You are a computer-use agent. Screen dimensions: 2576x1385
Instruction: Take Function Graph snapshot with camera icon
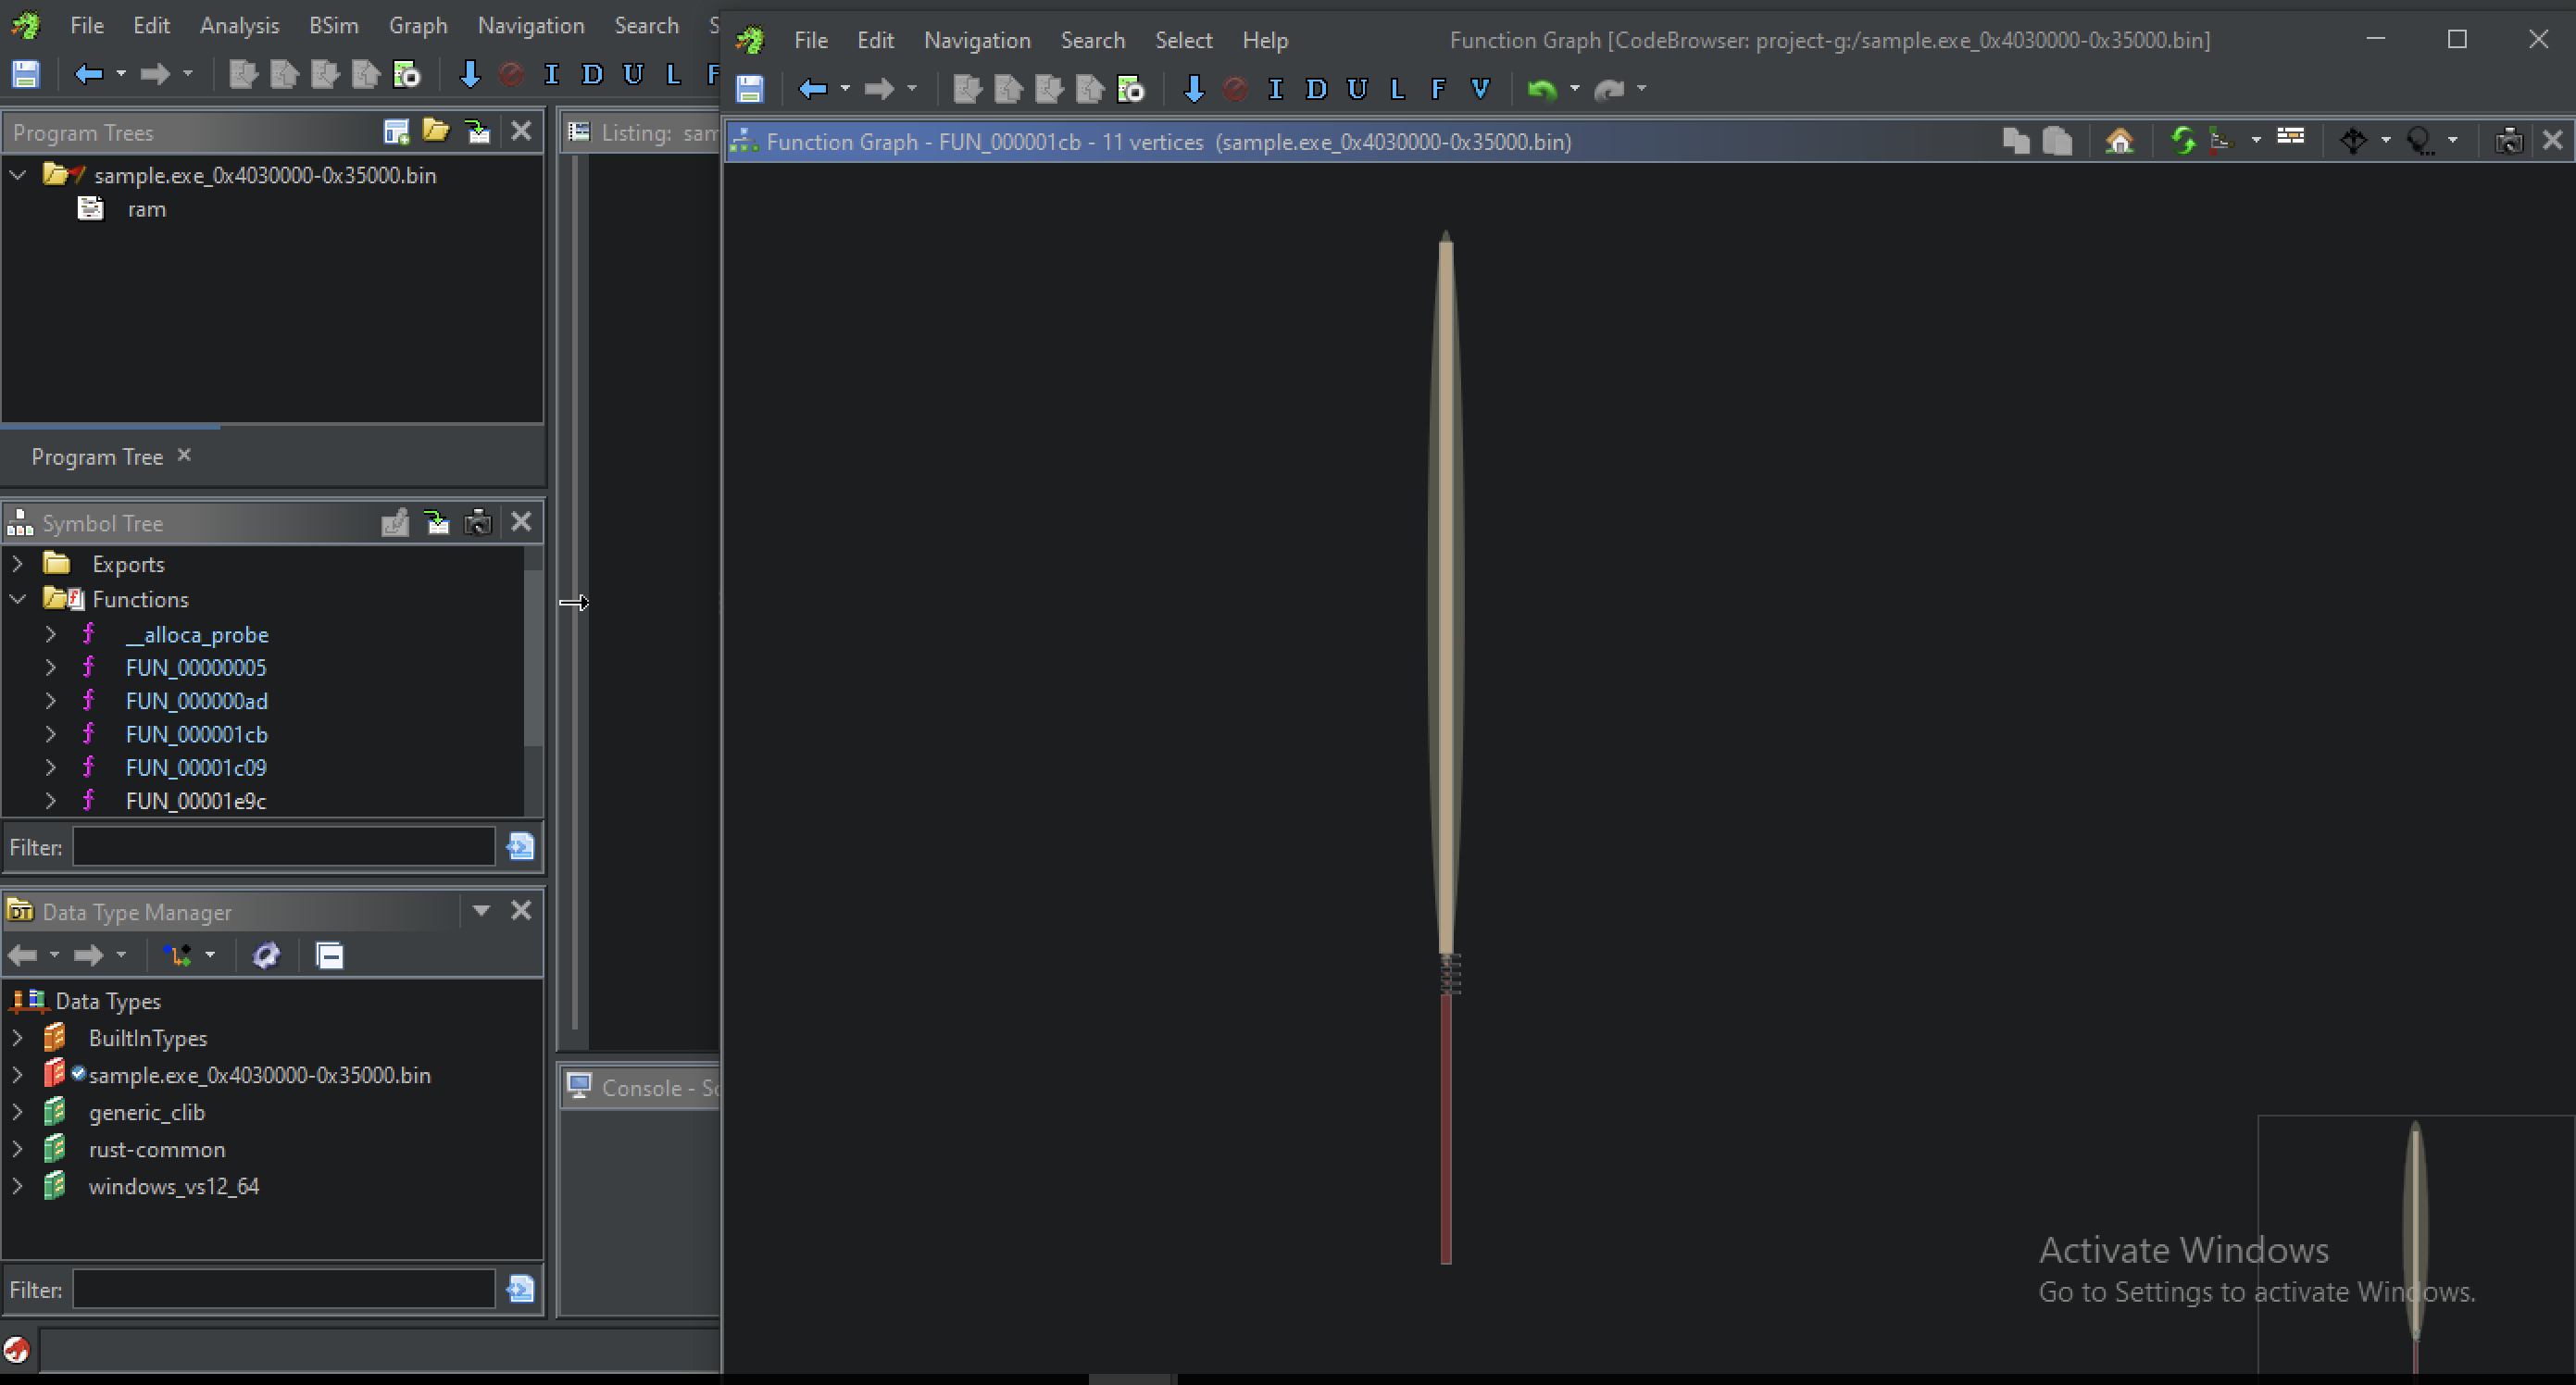pos(2509,141)
